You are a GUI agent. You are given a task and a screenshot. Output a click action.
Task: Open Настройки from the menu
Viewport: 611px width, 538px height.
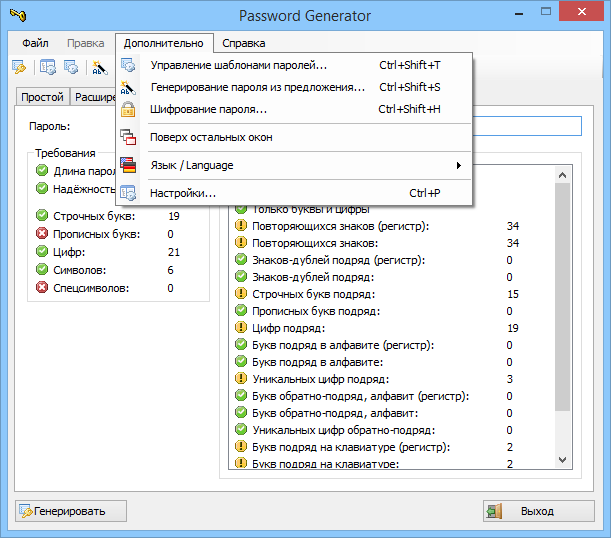click(294, 193)
